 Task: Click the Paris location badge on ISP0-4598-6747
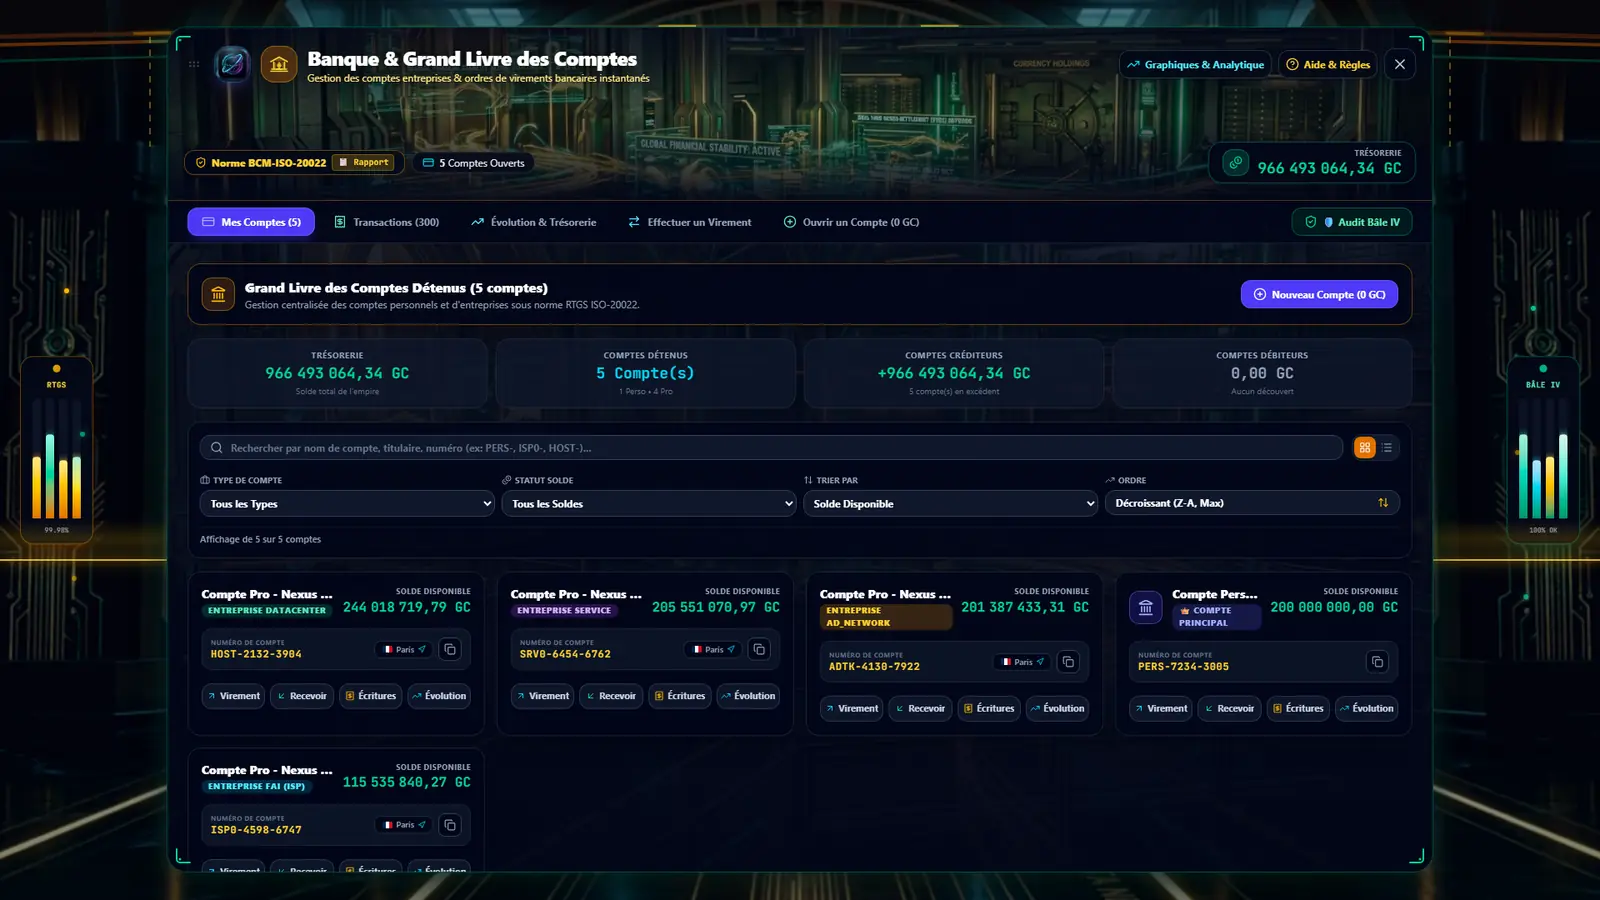coord(405,825)
